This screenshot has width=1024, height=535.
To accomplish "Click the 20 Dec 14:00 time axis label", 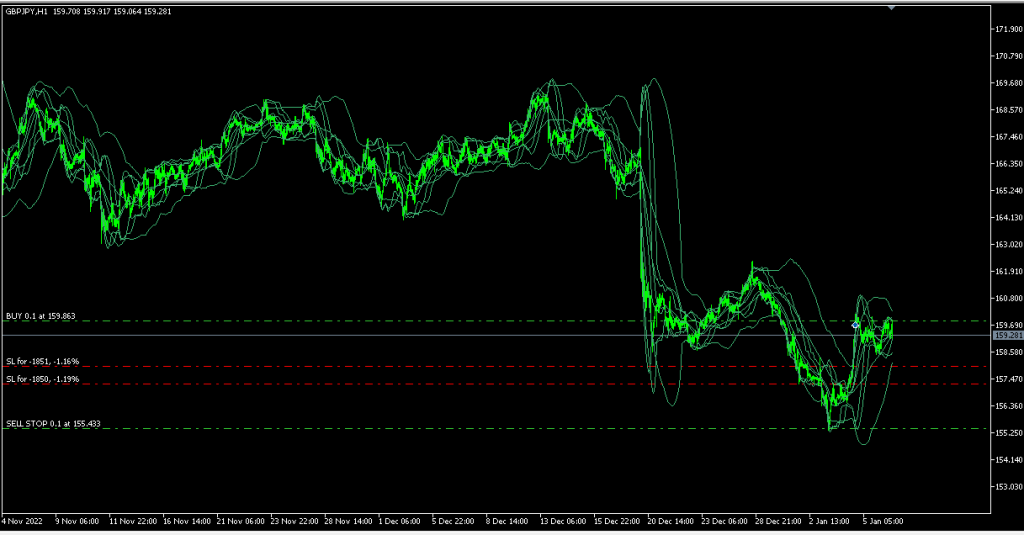I will click(668, 521).
